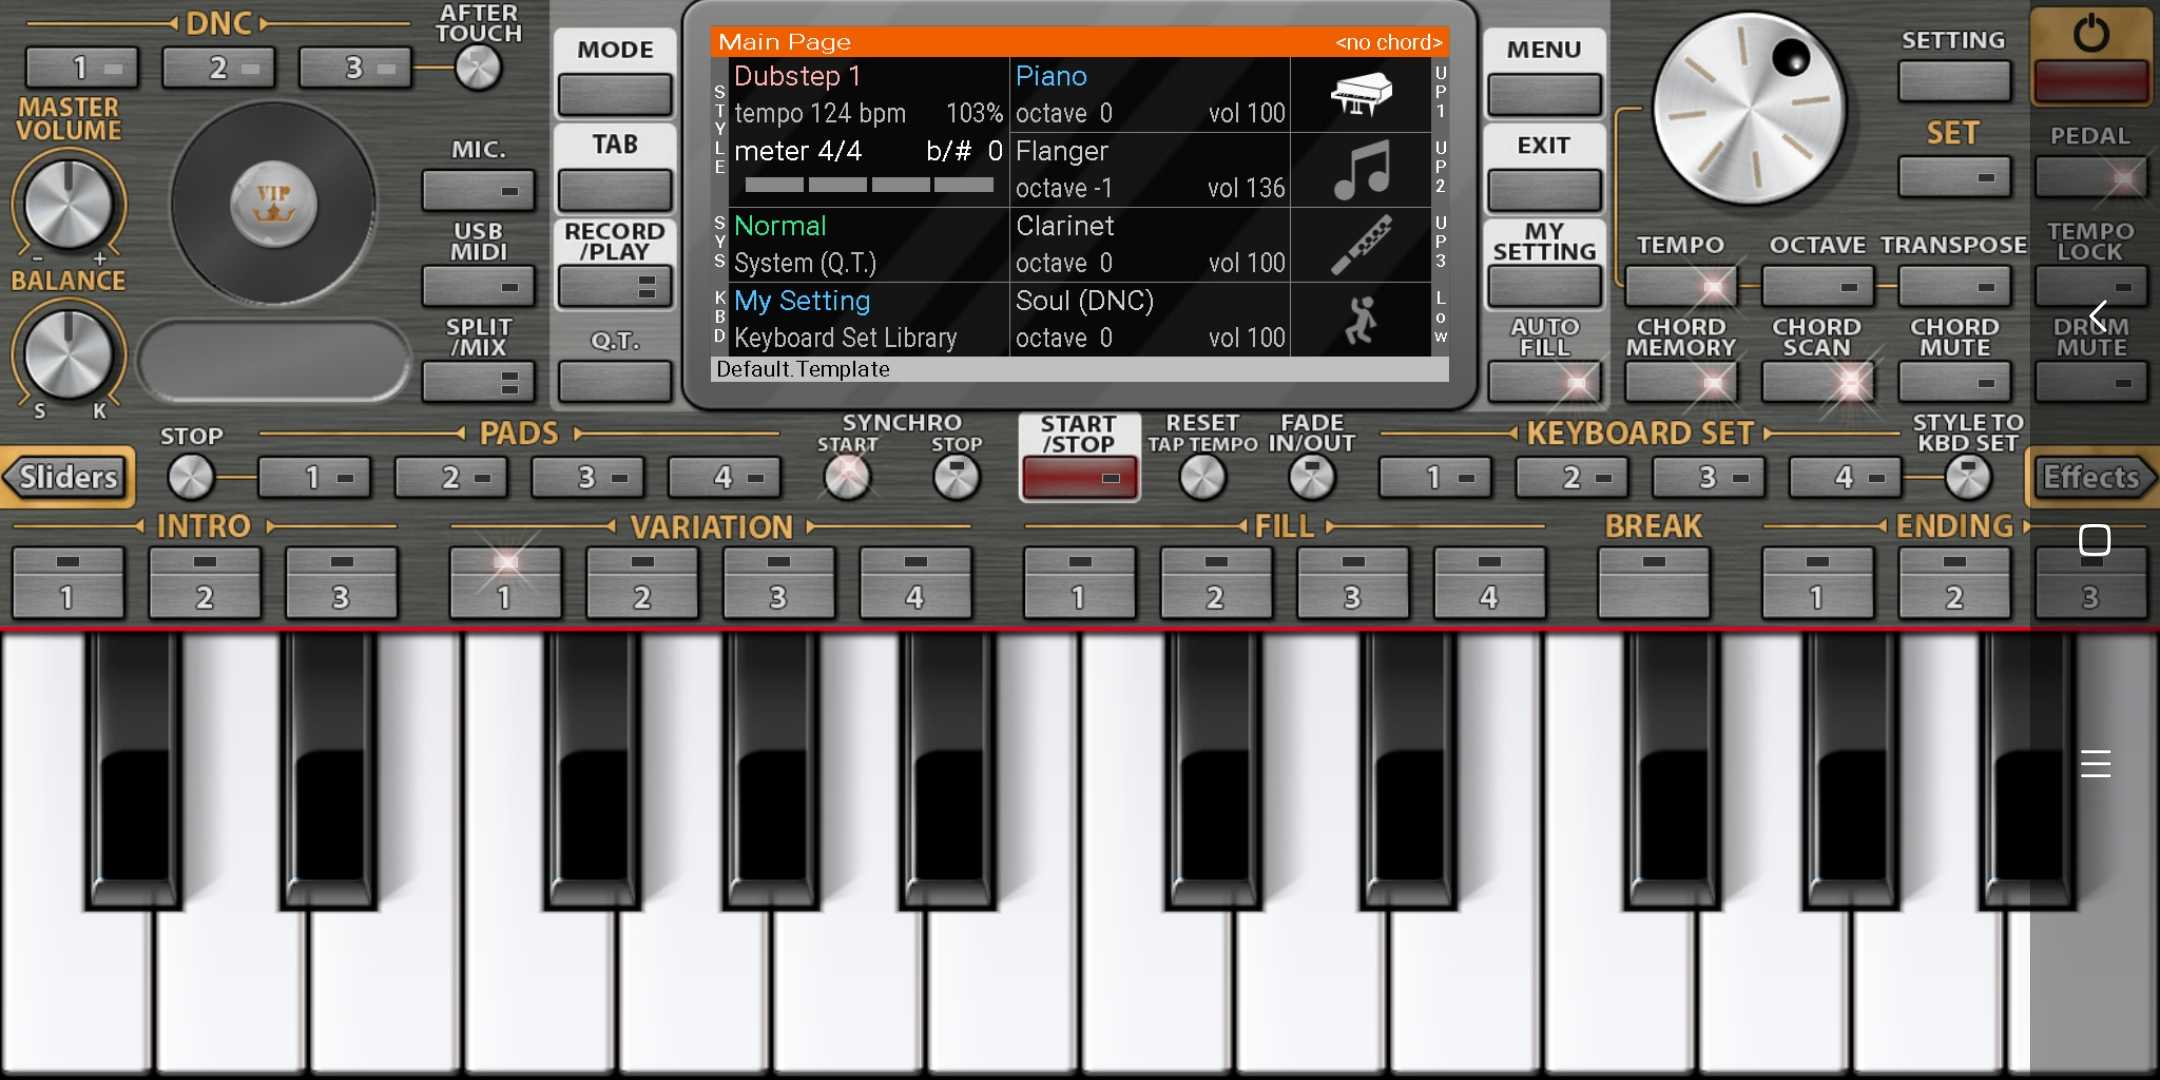Tap the Fade In/Out round button
Screen dimensions: 2160x1080
(x=1312, y=478)
